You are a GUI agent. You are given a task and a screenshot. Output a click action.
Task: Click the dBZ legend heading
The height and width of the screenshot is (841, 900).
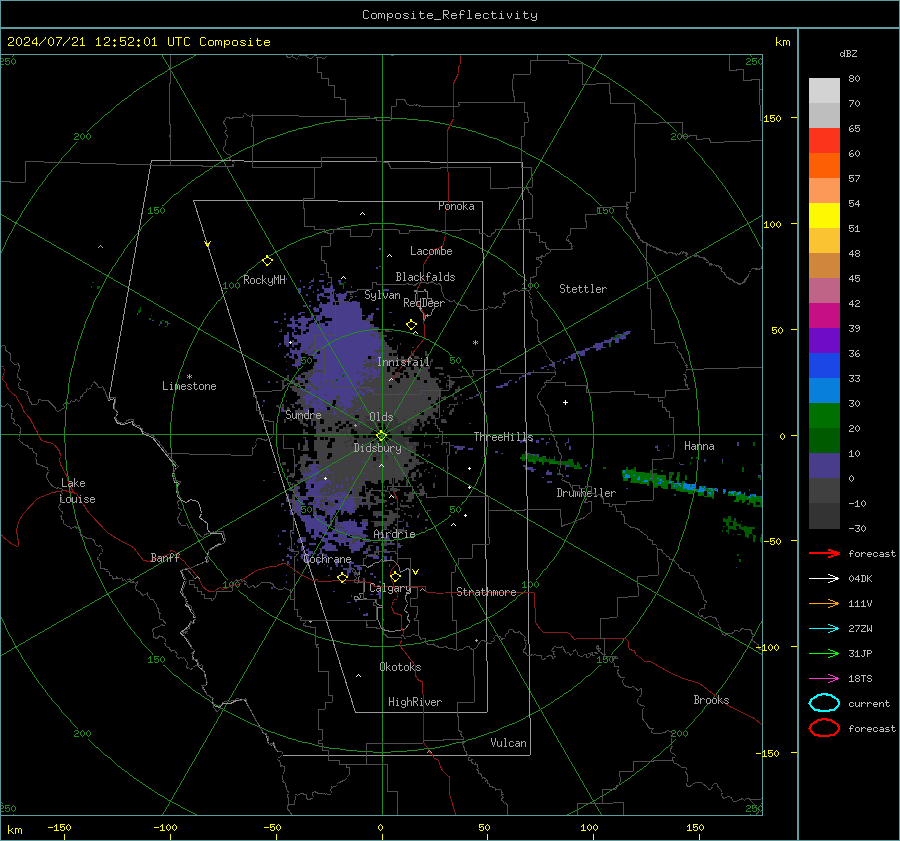pyautogui.click(x=848, y=54)
